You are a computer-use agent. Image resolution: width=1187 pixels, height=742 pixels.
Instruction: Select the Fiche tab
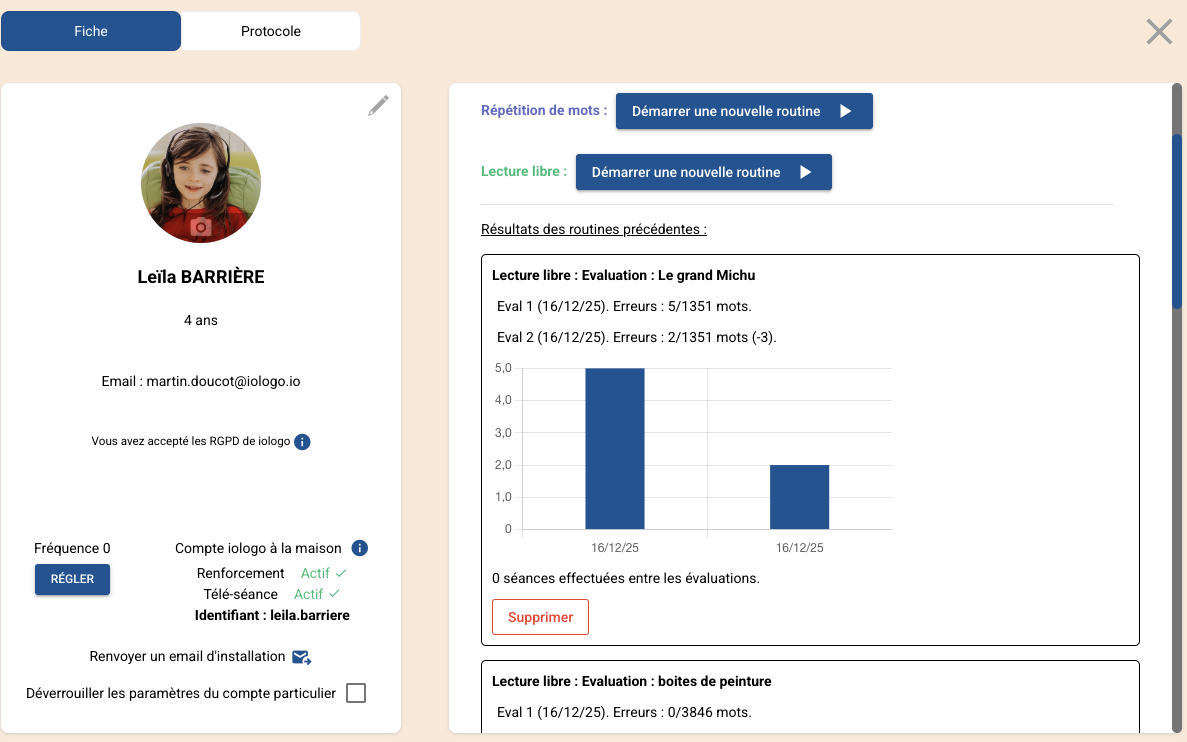pos(91,31)
